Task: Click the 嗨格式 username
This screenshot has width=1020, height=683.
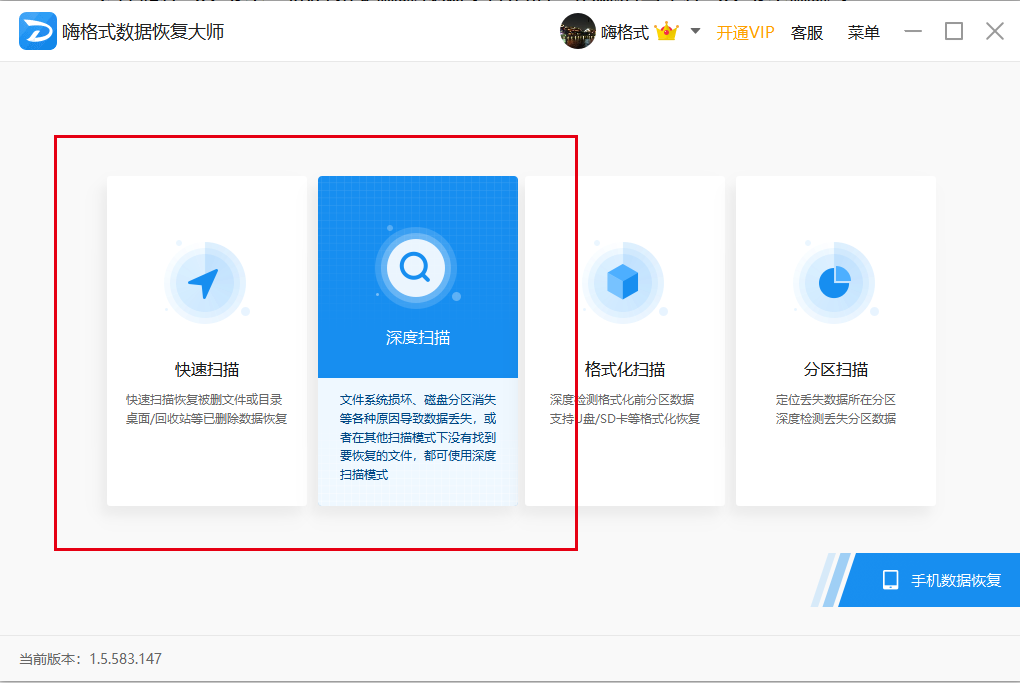Action: [624, 33]
